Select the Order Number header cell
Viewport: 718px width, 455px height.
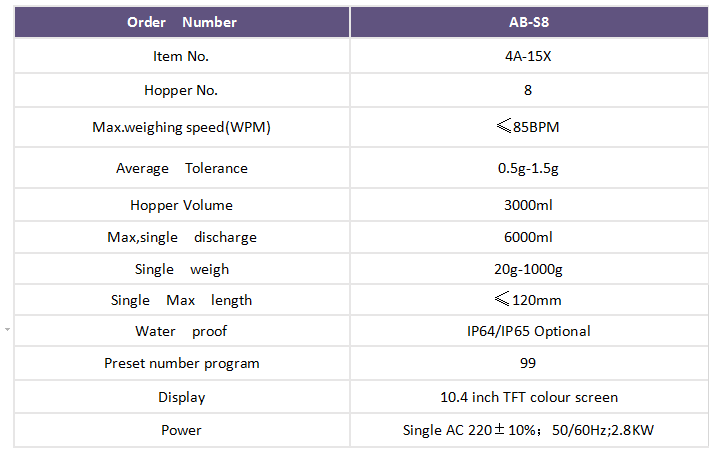pos(182,22)
